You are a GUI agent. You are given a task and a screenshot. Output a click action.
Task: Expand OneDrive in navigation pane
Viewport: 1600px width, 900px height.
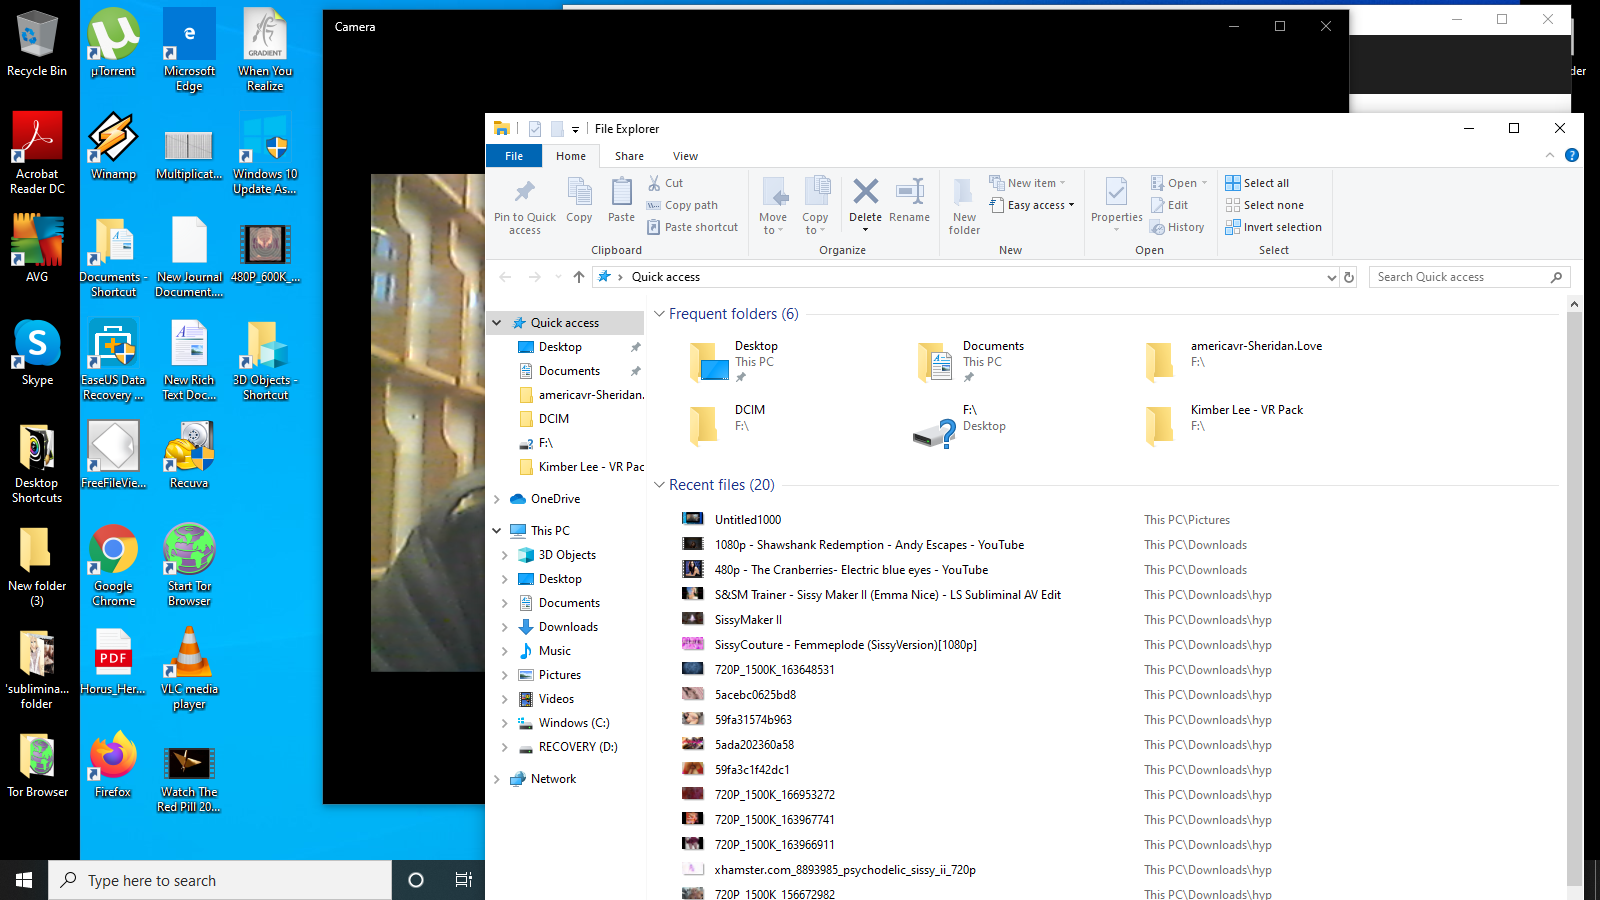(x=497, y=499)
